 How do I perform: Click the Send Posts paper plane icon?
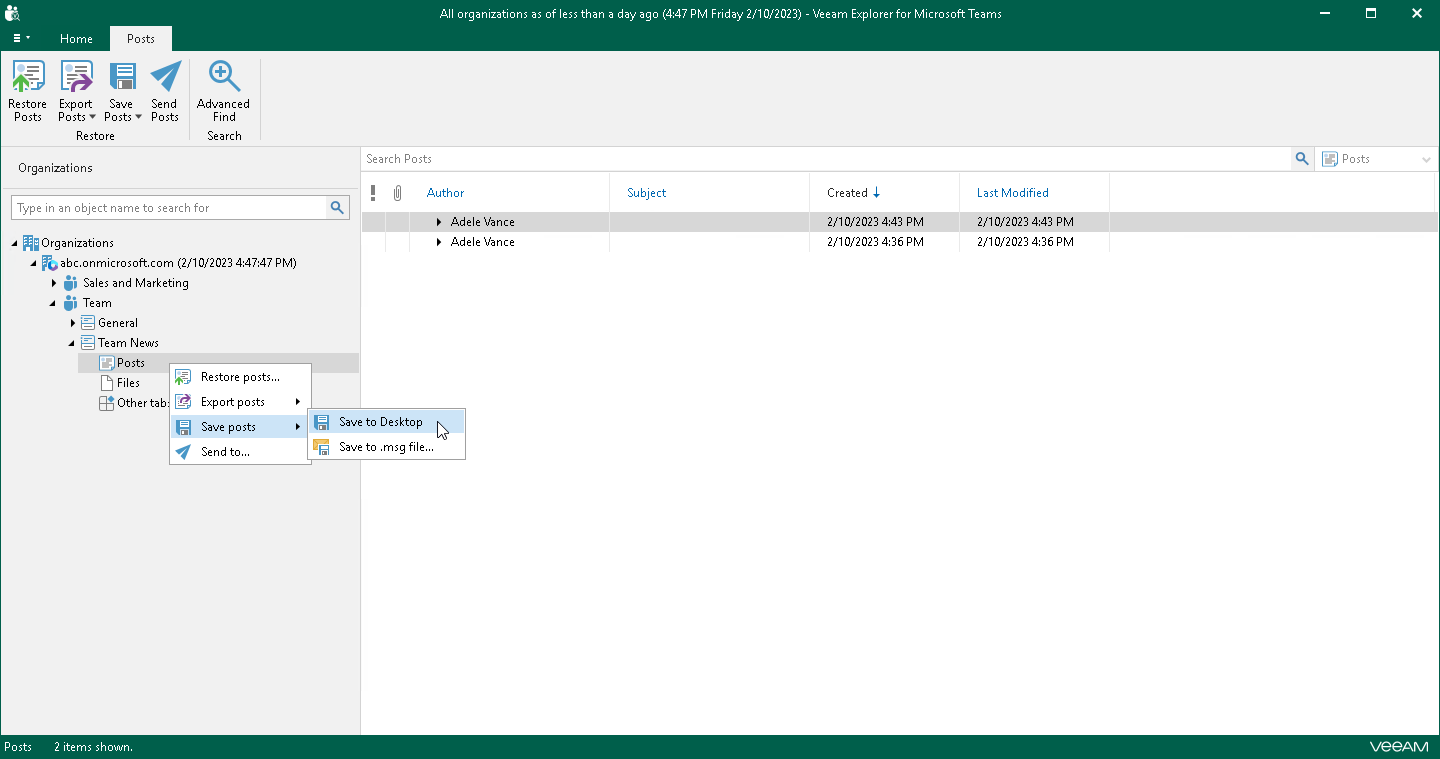point(165,78)
